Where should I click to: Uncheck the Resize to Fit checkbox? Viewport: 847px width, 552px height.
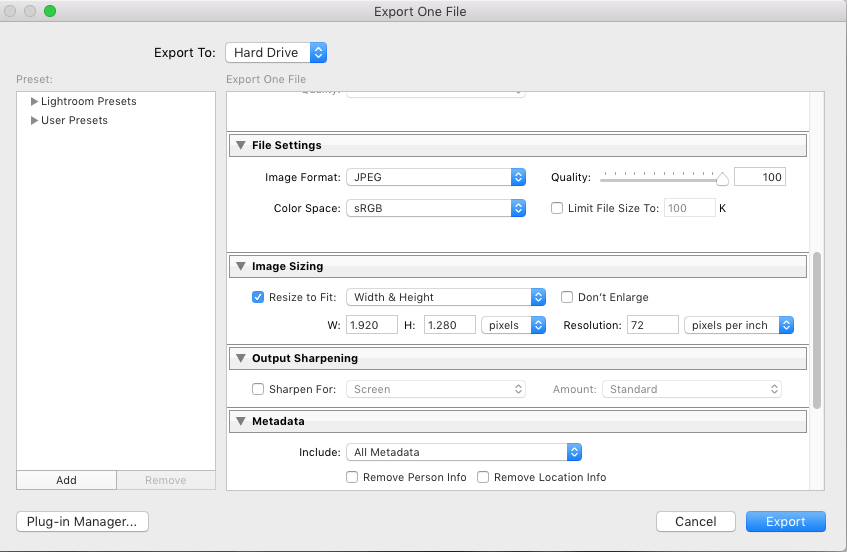pos(258,297)
